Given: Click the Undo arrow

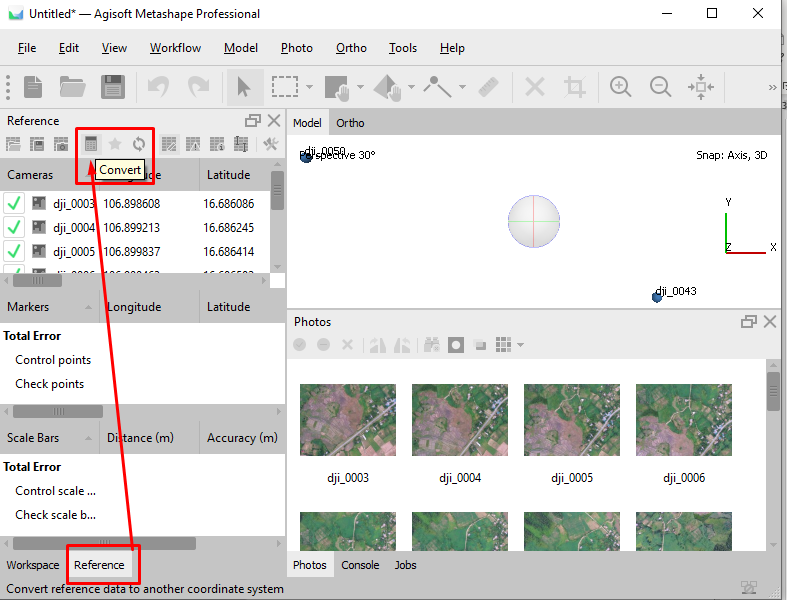Looking at the screenshot, I should tap(158, 87).
